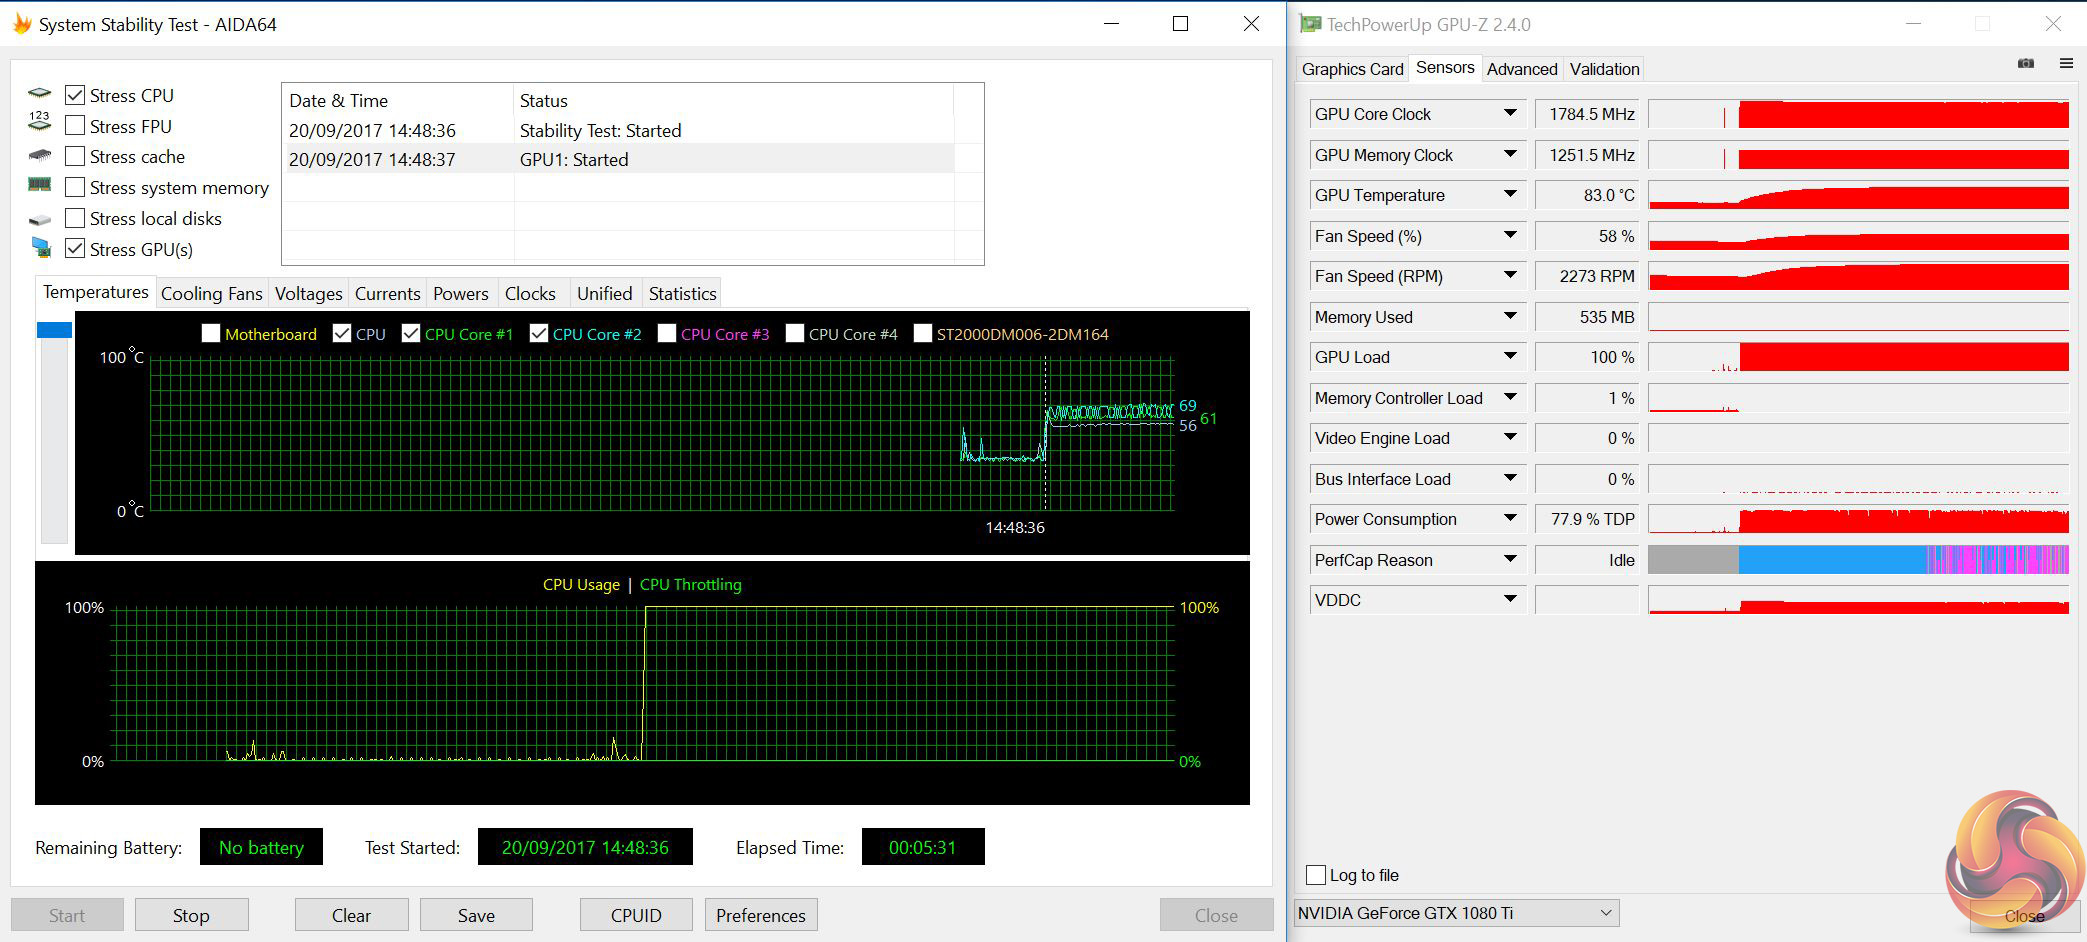
Task: Click the disk drive icon beside Stress local disks
Action: (40, 219)
